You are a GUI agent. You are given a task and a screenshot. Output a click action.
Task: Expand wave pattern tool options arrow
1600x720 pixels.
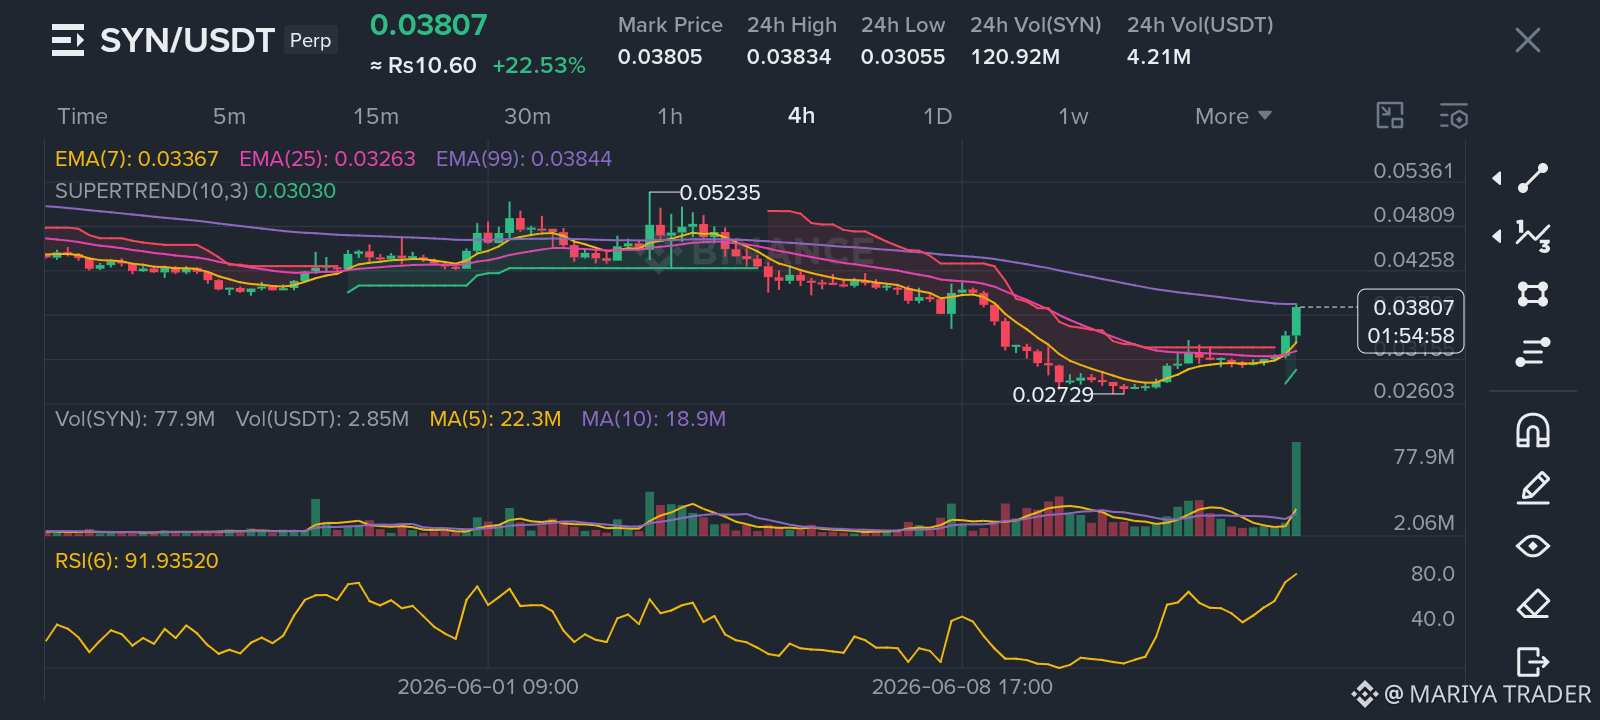(1497, 236)
